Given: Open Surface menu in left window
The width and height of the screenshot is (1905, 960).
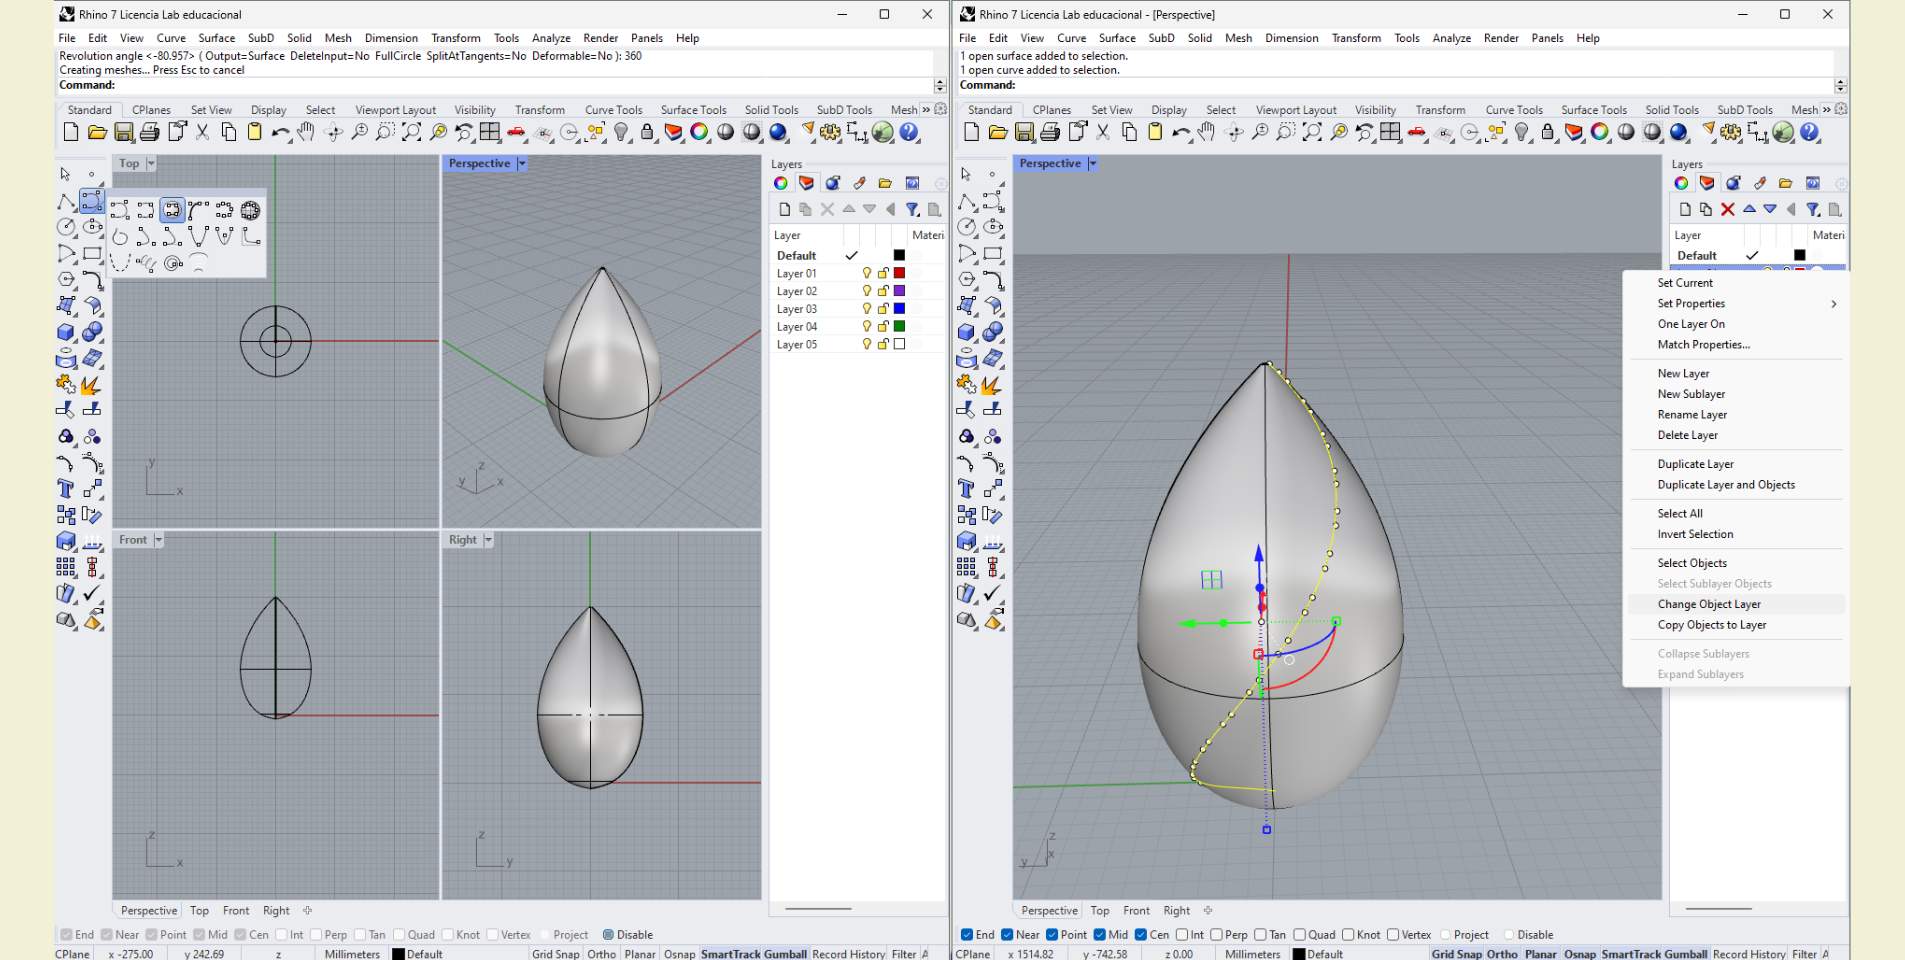Looking at the screenshot, I should coord(217,38).
